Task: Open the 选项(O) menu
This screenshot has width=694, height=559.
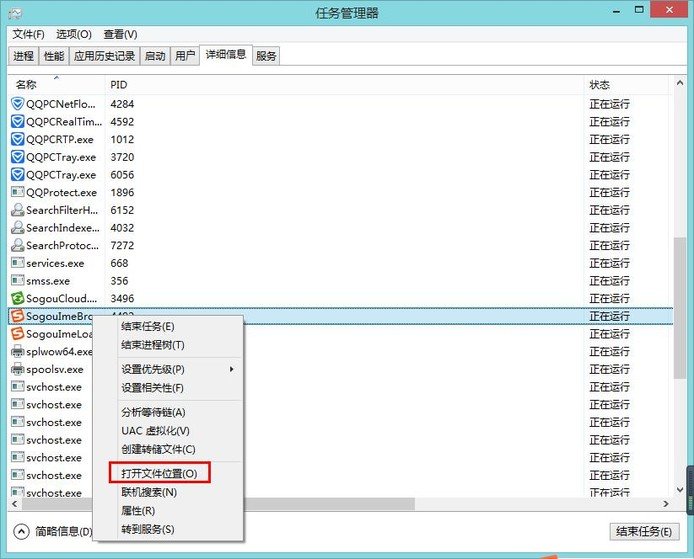Action: tap(74, 35)
